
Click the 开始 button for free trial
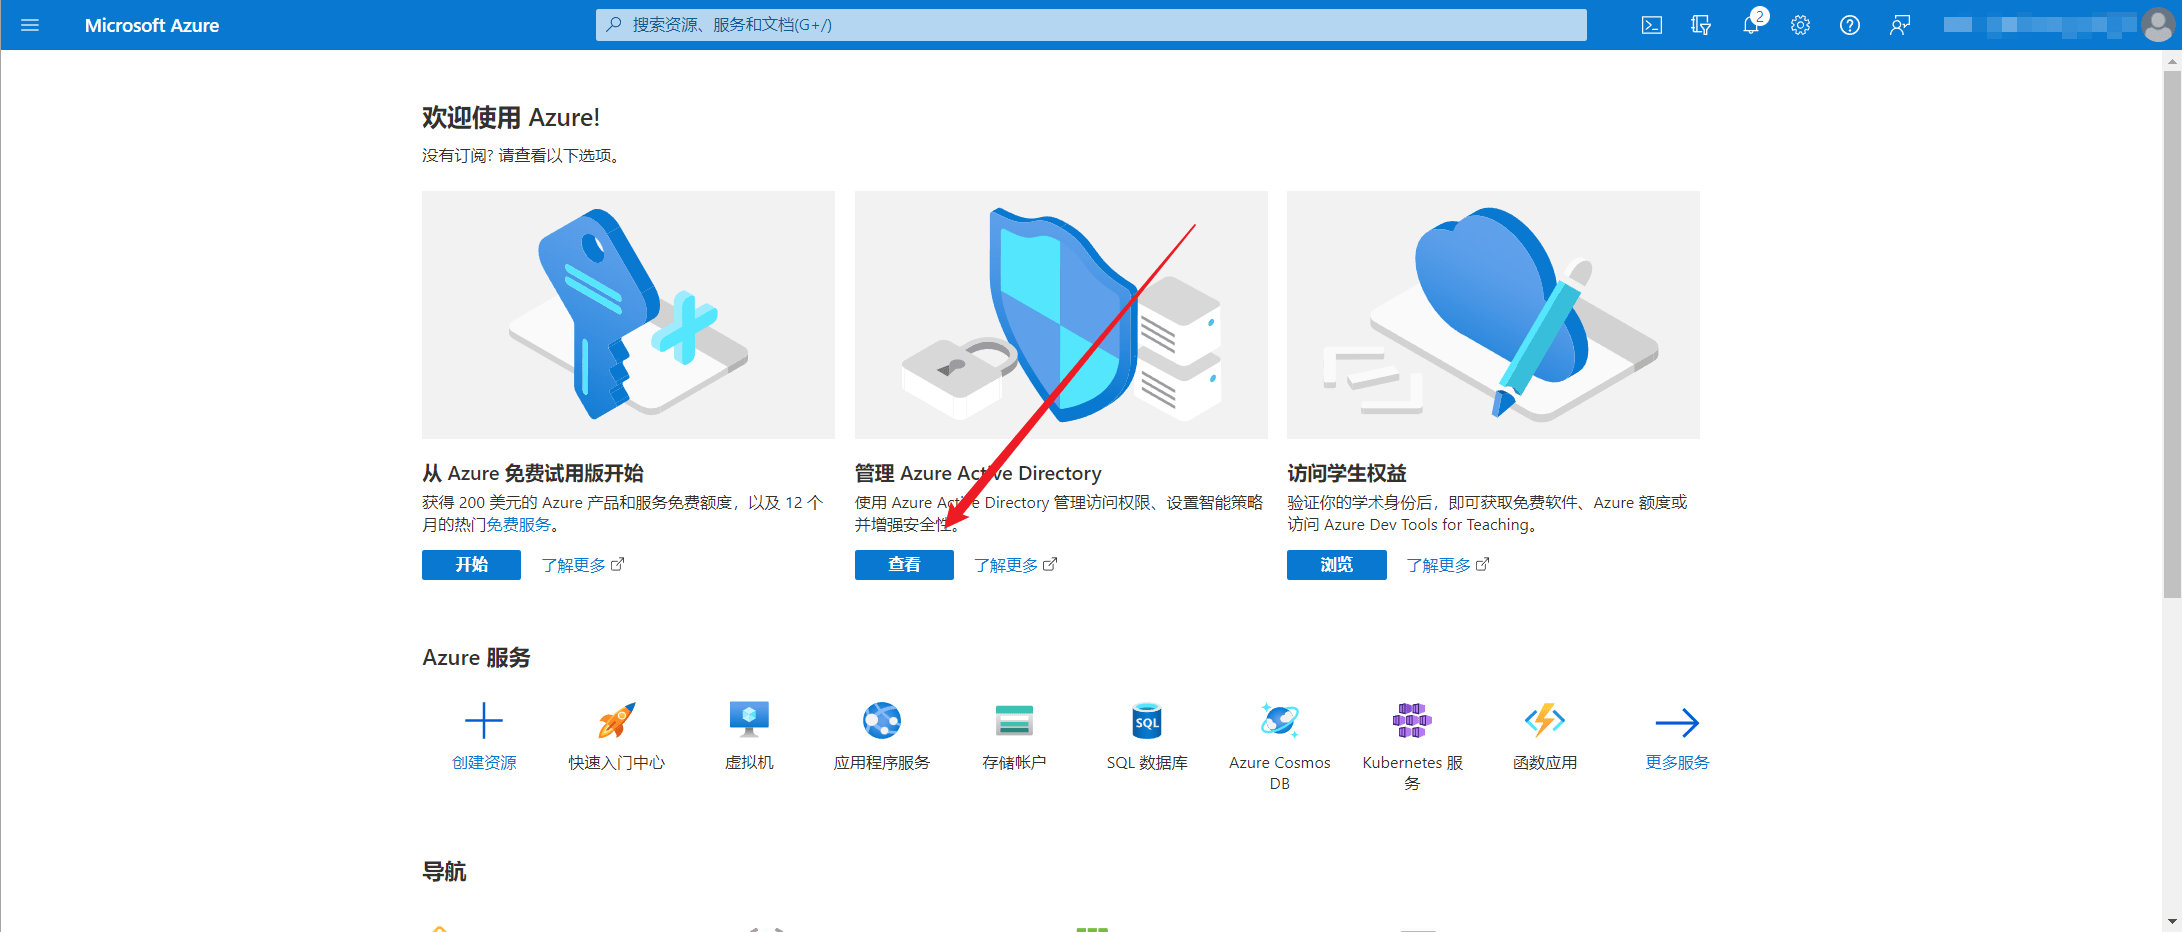pos(471,565)
